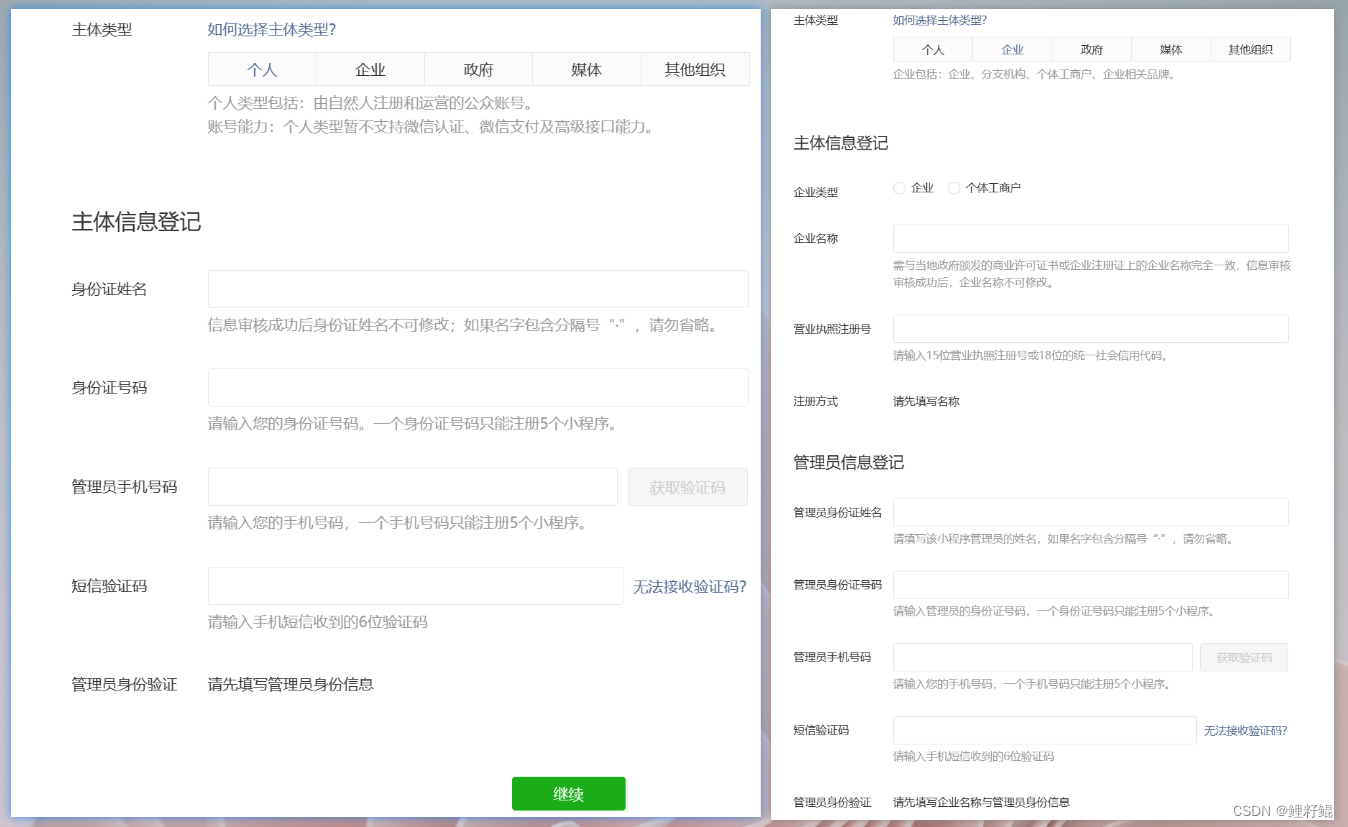The height and width of the screenshot is (827, 1348).
Task: Select 其他组织 tab in the right form
Action: (x=1250, y=50)
